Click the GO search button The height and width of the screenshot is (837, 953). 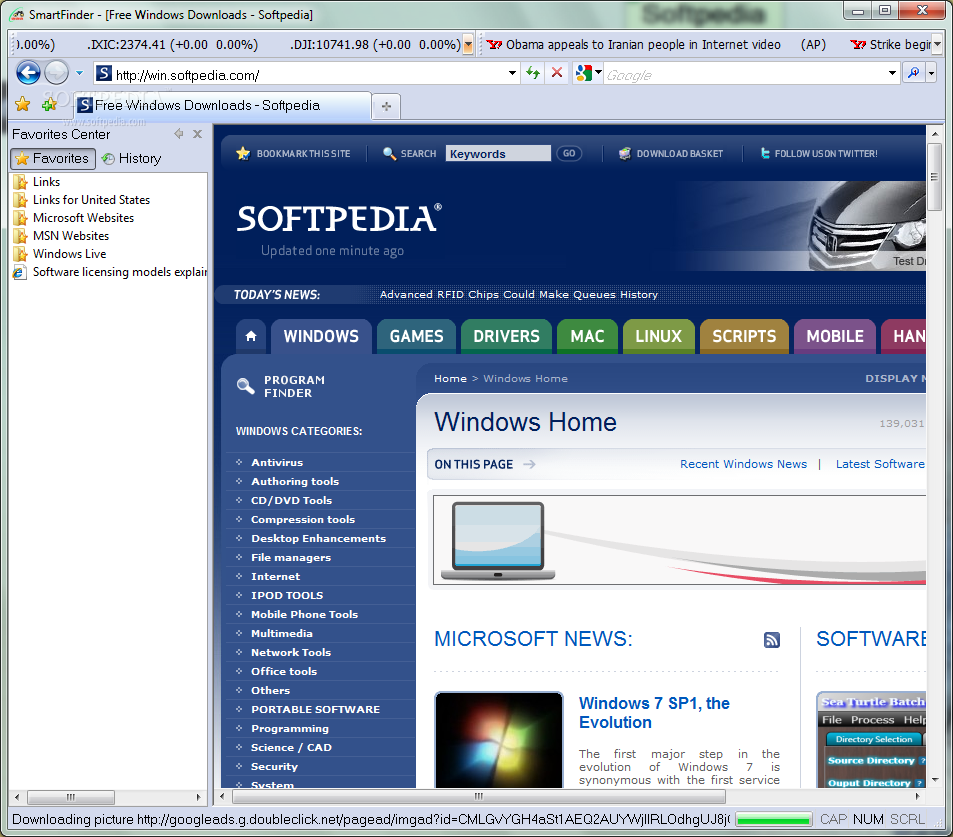tap(569, 154)
